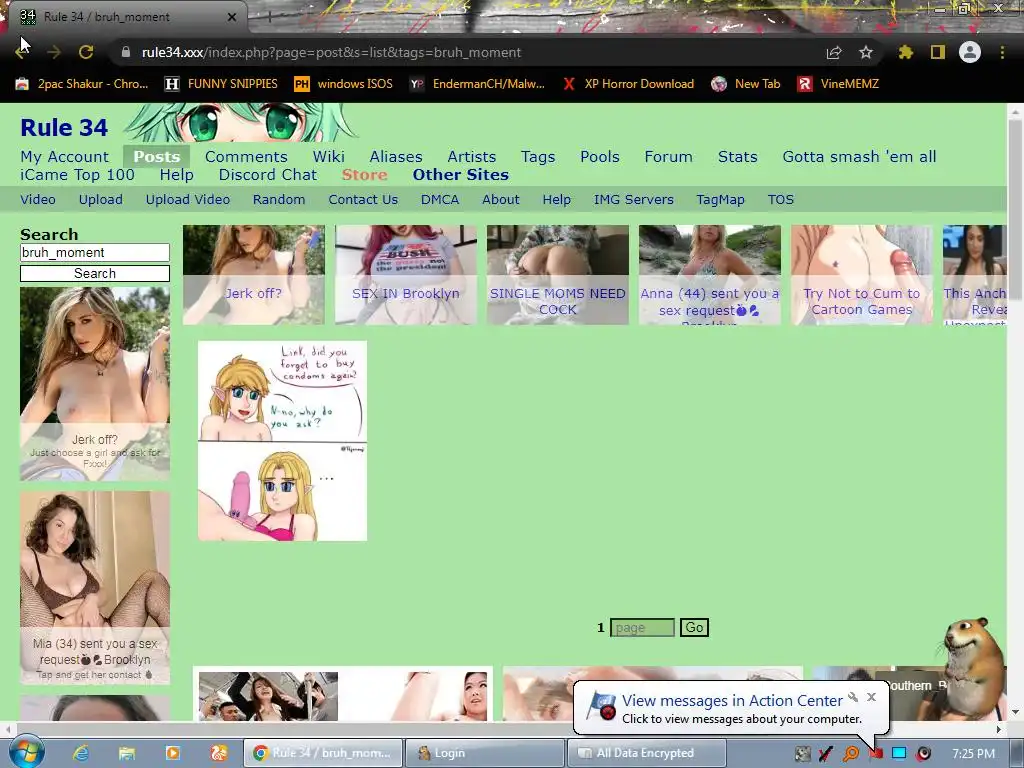Open the Contact Us link
The image size is (1024, 768).
coord(363,200)
